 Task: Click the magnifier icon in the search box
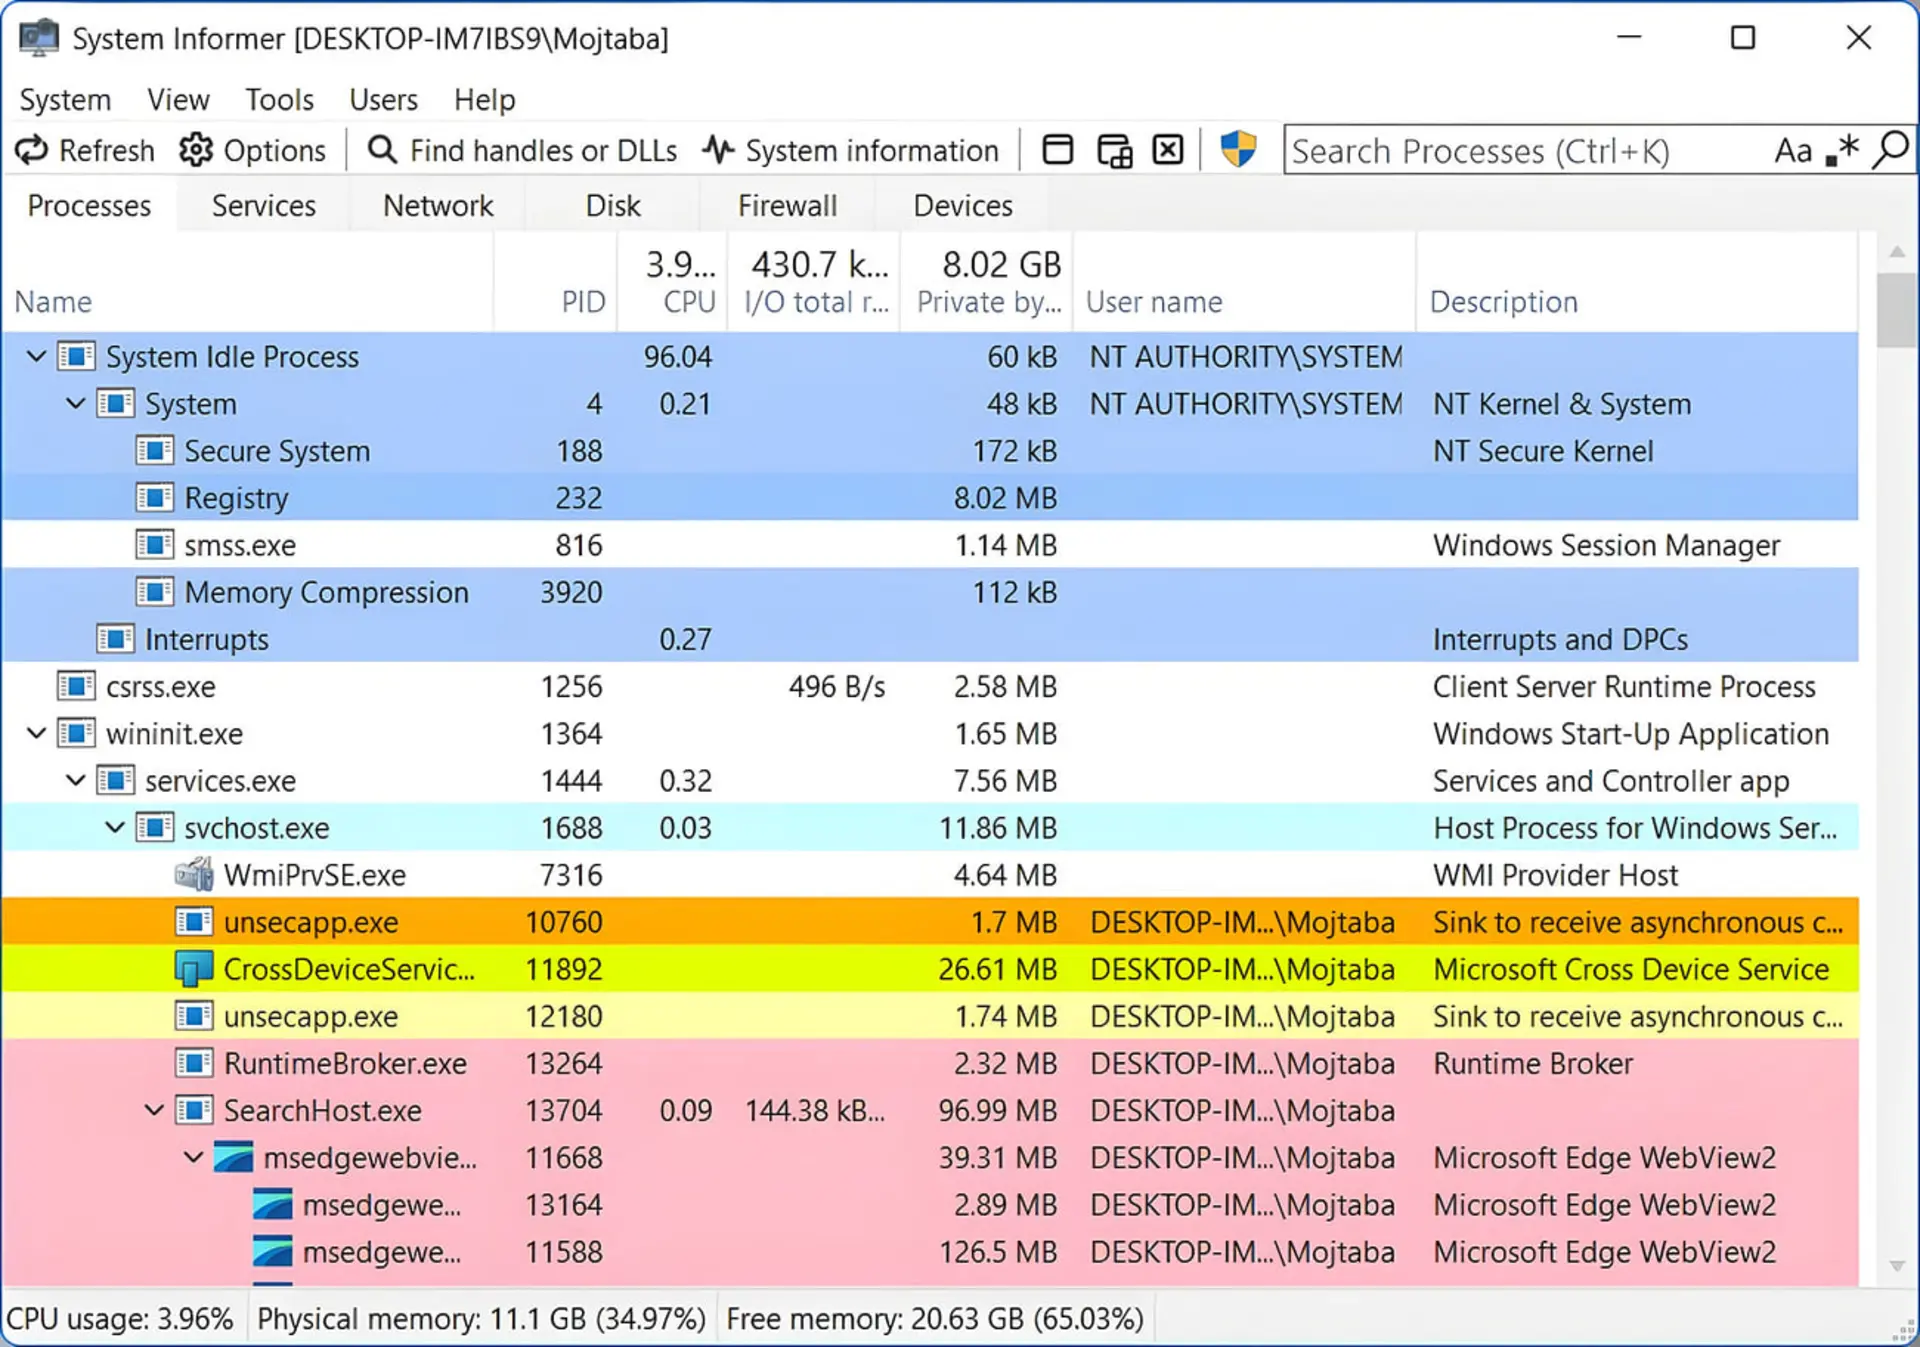click(x=1890, y=150)
